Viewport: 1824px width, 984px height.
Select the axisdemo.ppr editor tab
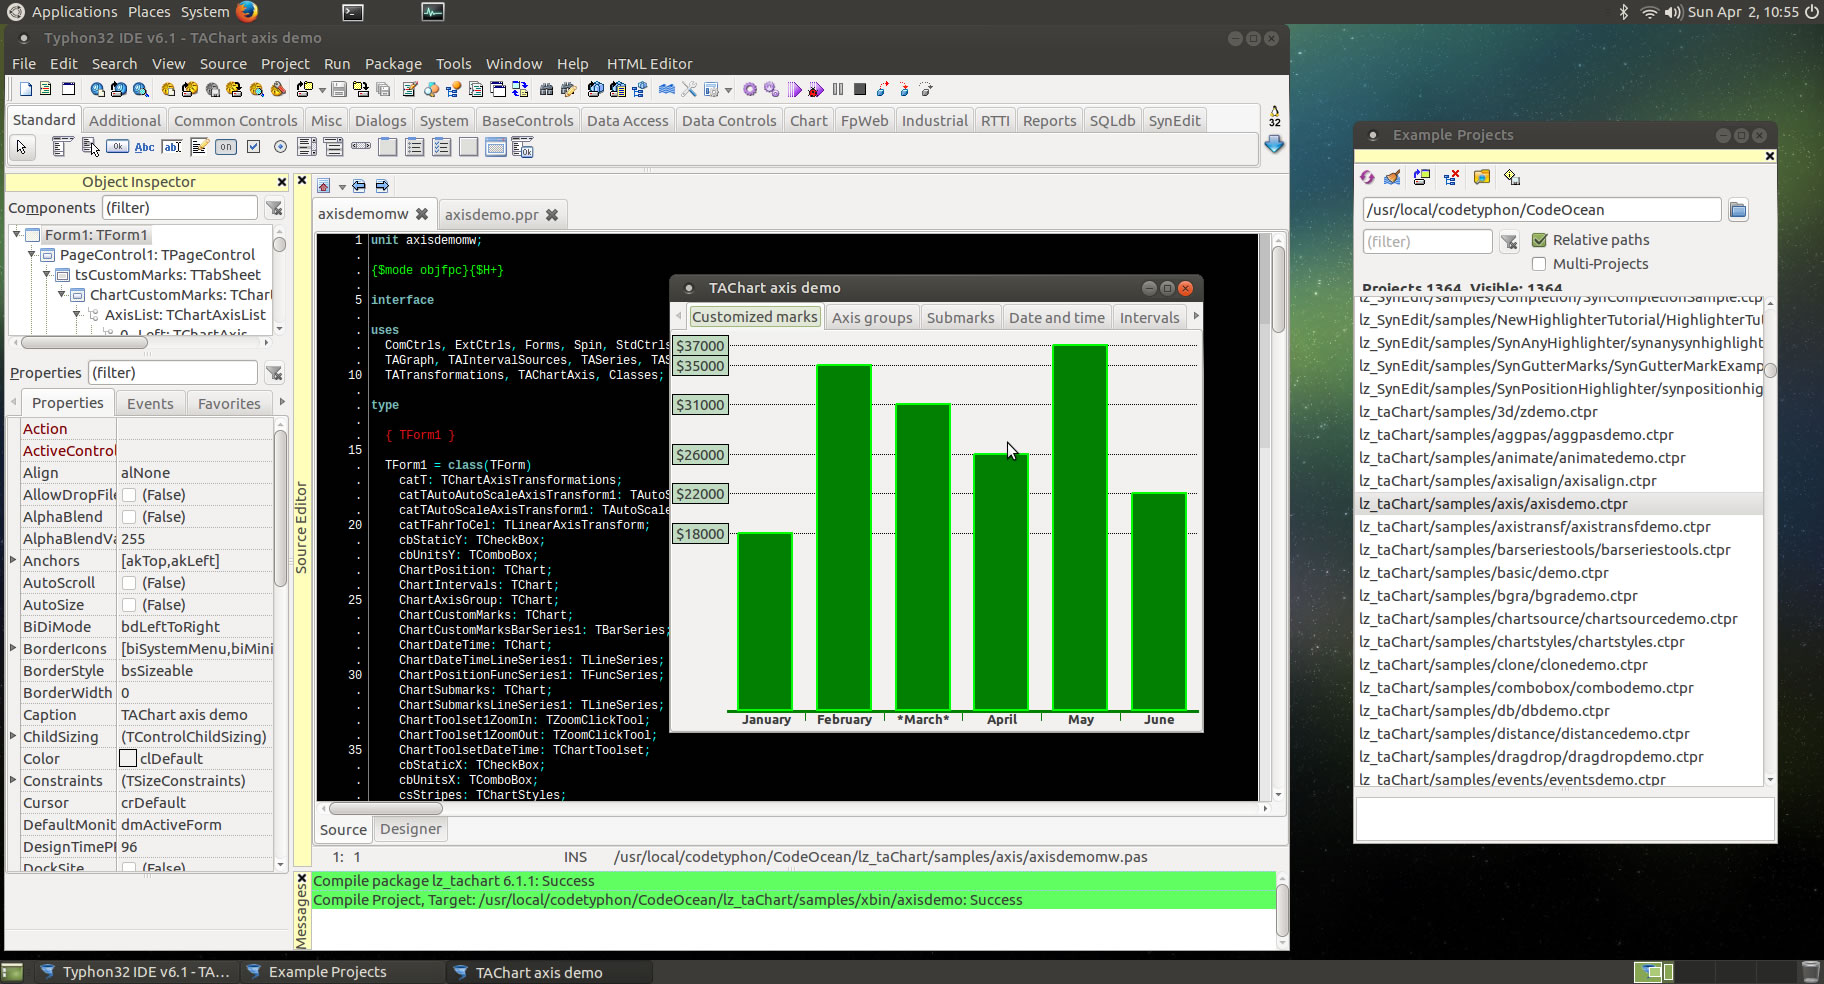click(491, 215)
